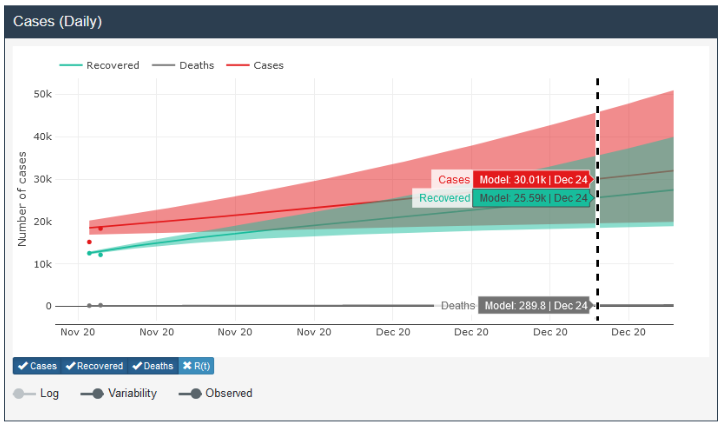Screen dimensions: 722x425
Task: Click the Number of cases axis title
Action: [x=22, y=199]
